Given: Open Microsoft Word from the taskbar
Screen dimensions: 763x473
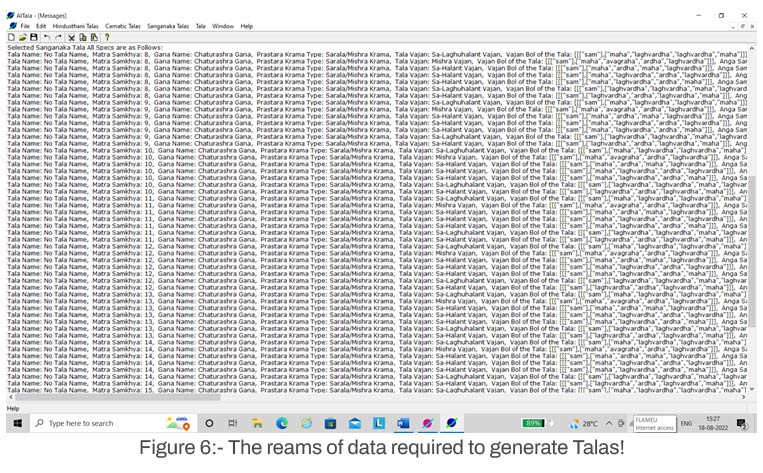Looking at the screenshot, I should (x=403, y=423).
